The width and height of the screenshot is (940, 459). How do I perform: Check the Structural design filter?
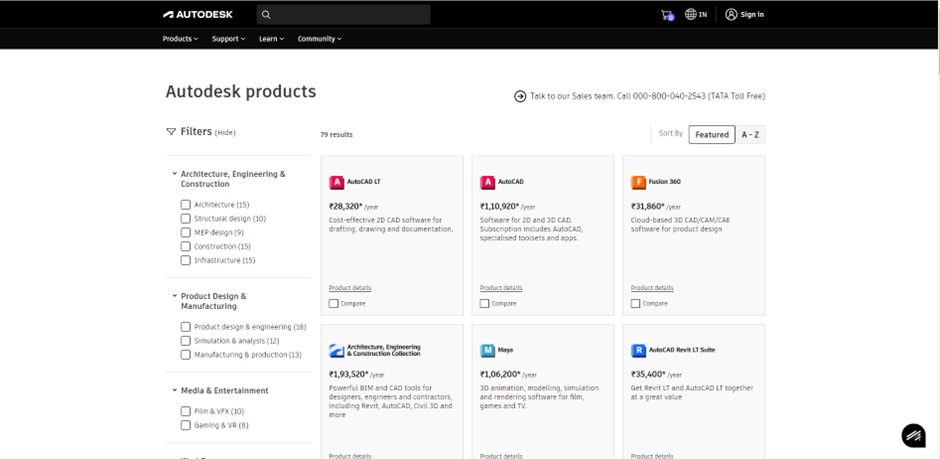185,219
